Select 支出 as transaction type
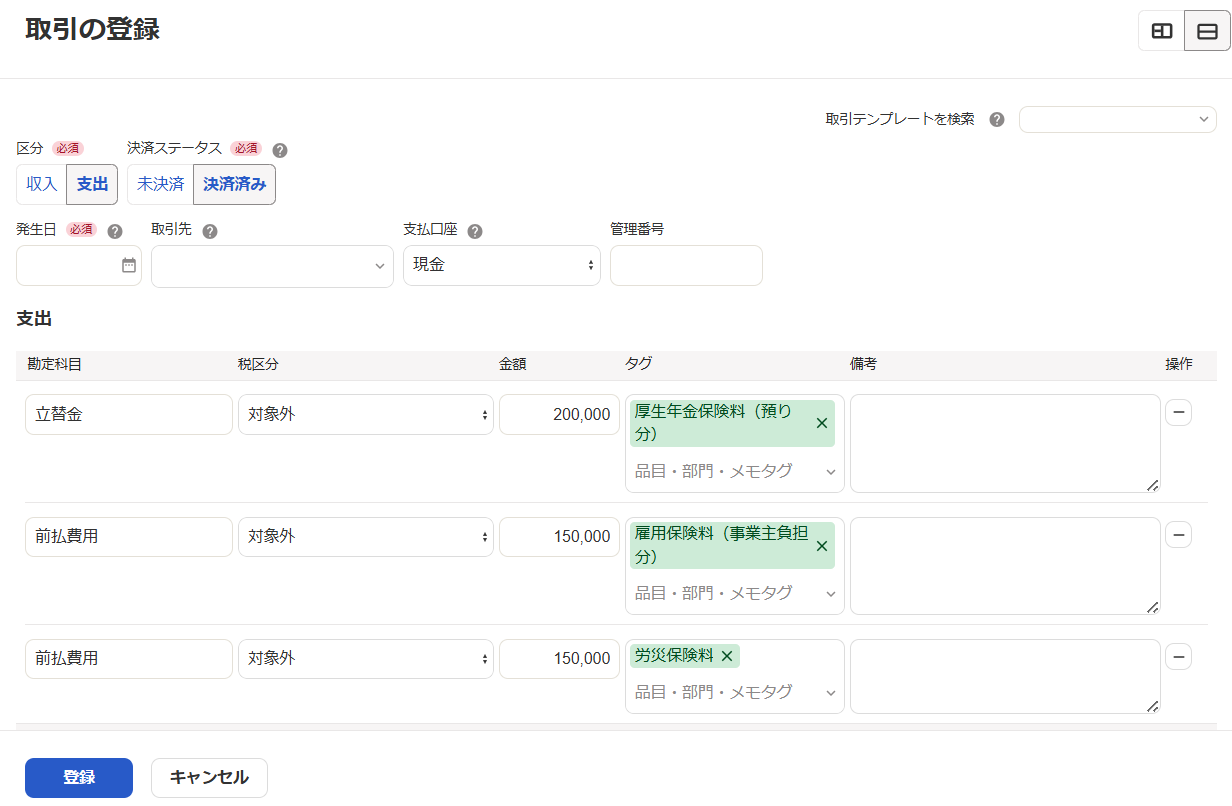Viewport: 1232px width, 806px height. [x=92, y=184]
